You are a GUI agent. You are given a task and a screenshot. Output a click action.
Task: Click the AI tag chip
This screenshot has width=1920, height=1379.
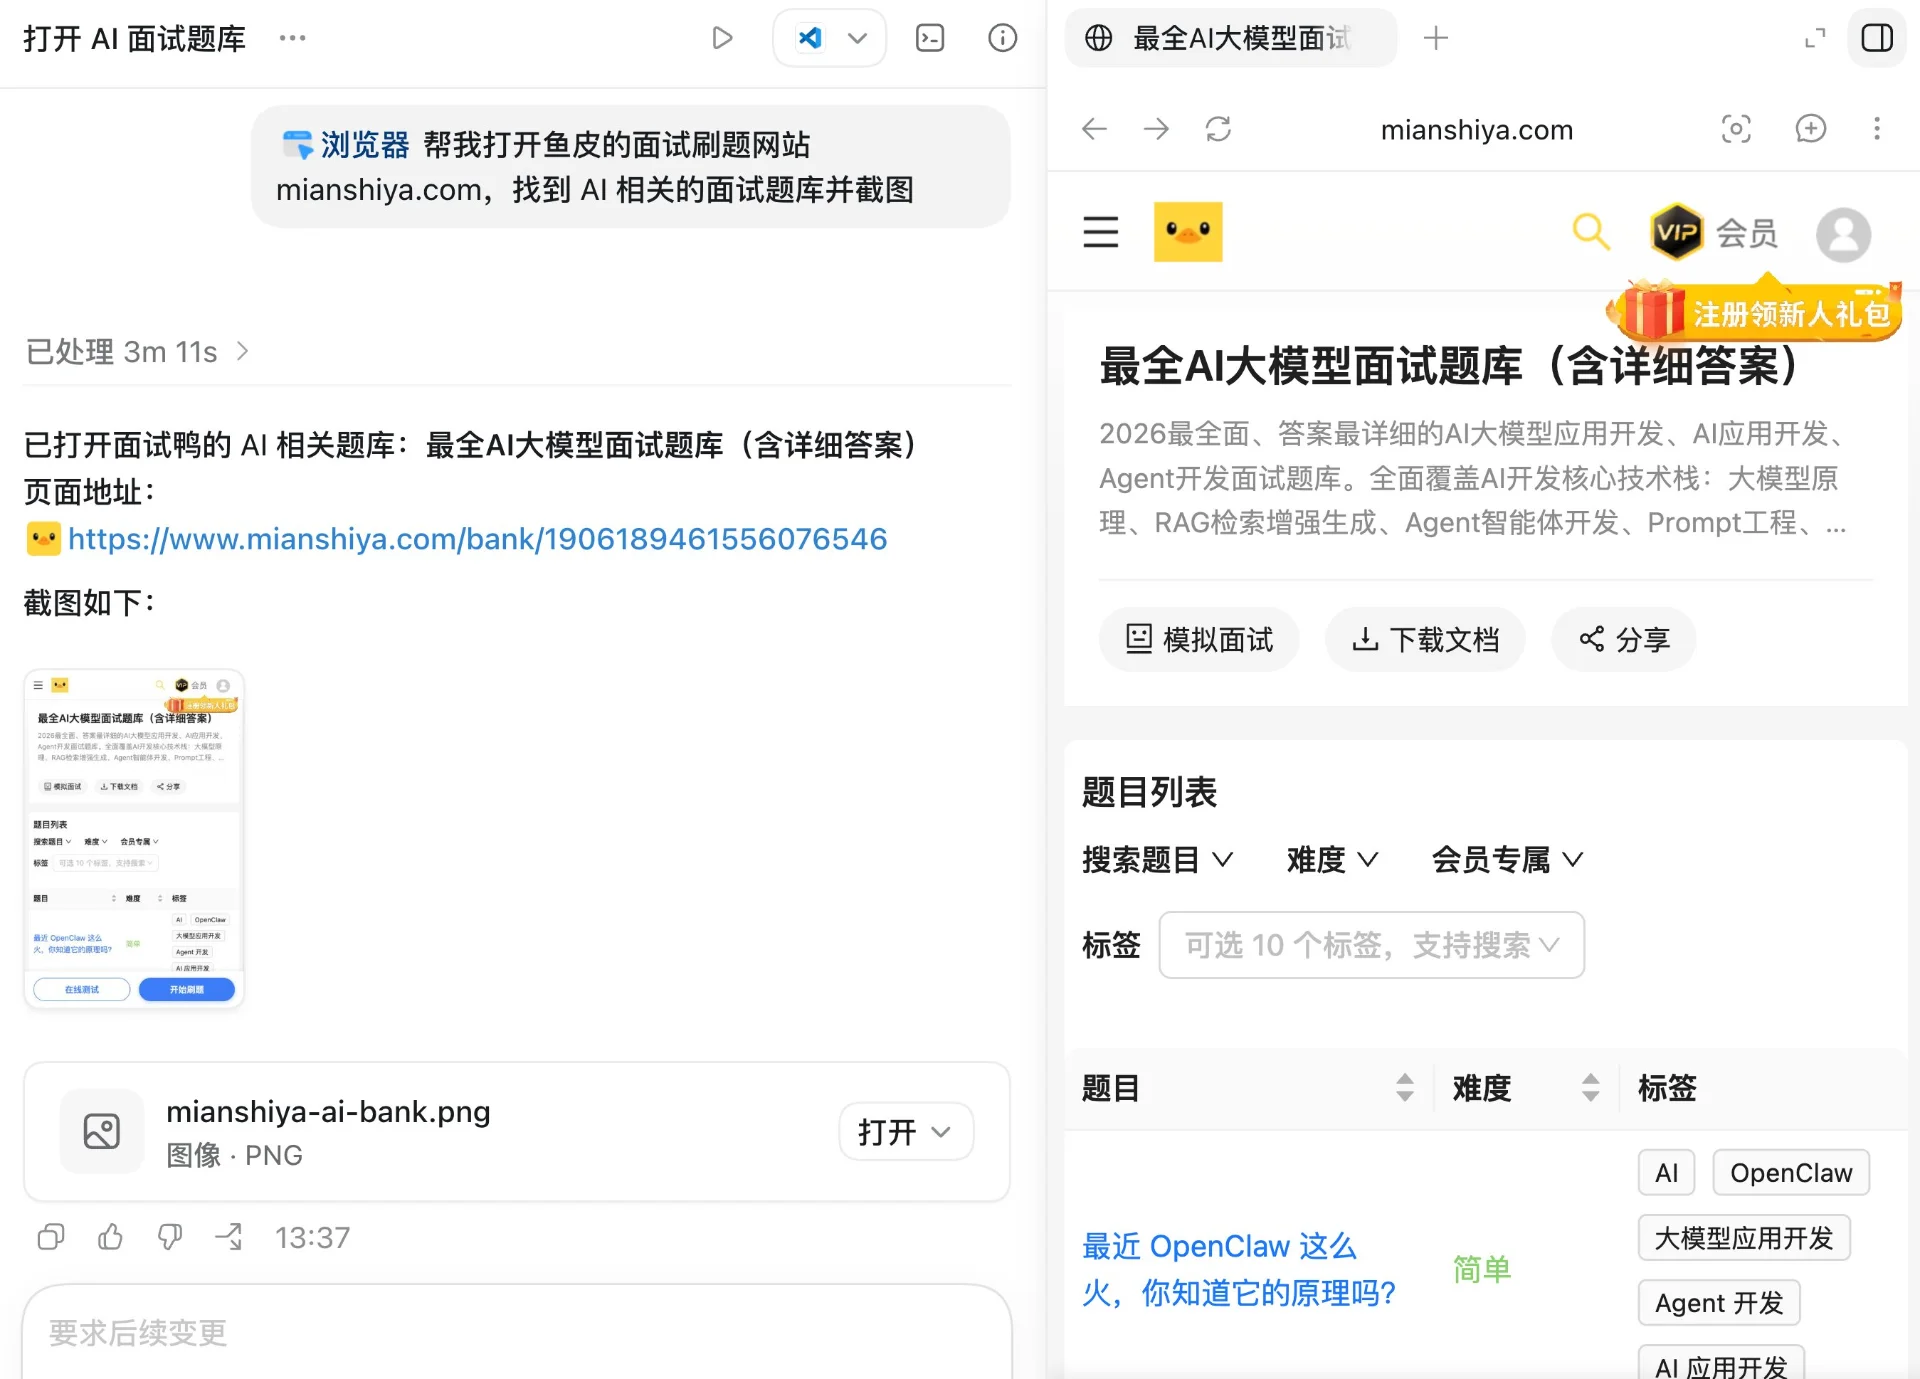tap(1666, 1172)
